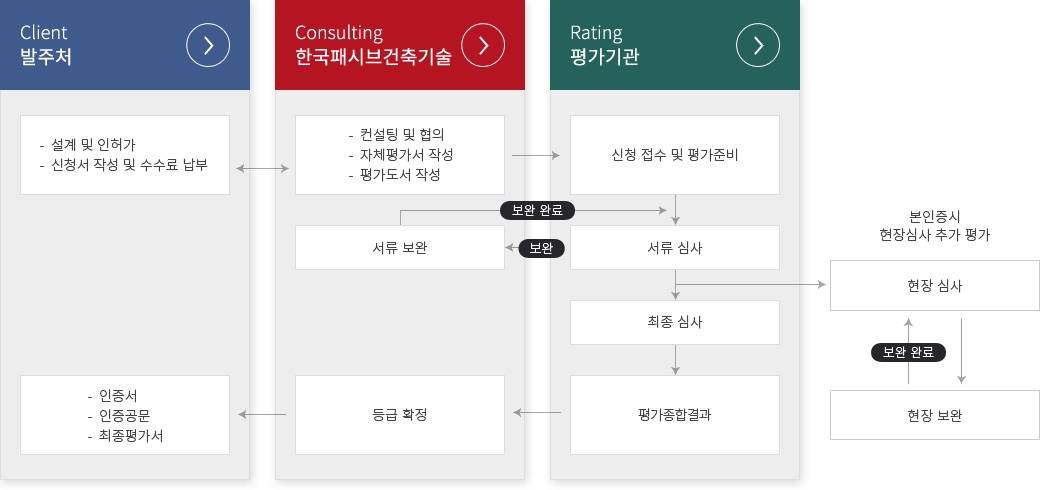
Task: Select the 서류 심사 box
Action: tap(675, 248)
